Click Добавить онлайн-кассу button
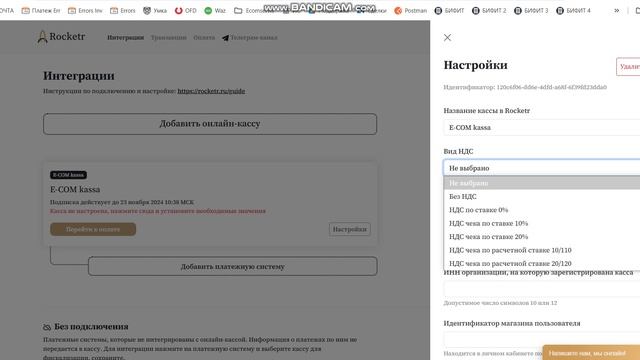This screenshot has width=640, height=360. coord(210,124)
